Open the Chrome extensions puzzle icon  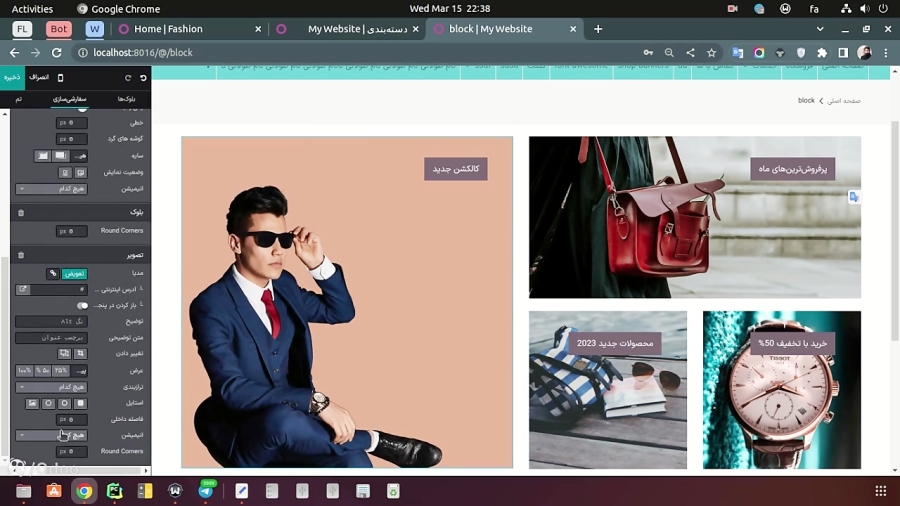822,53
